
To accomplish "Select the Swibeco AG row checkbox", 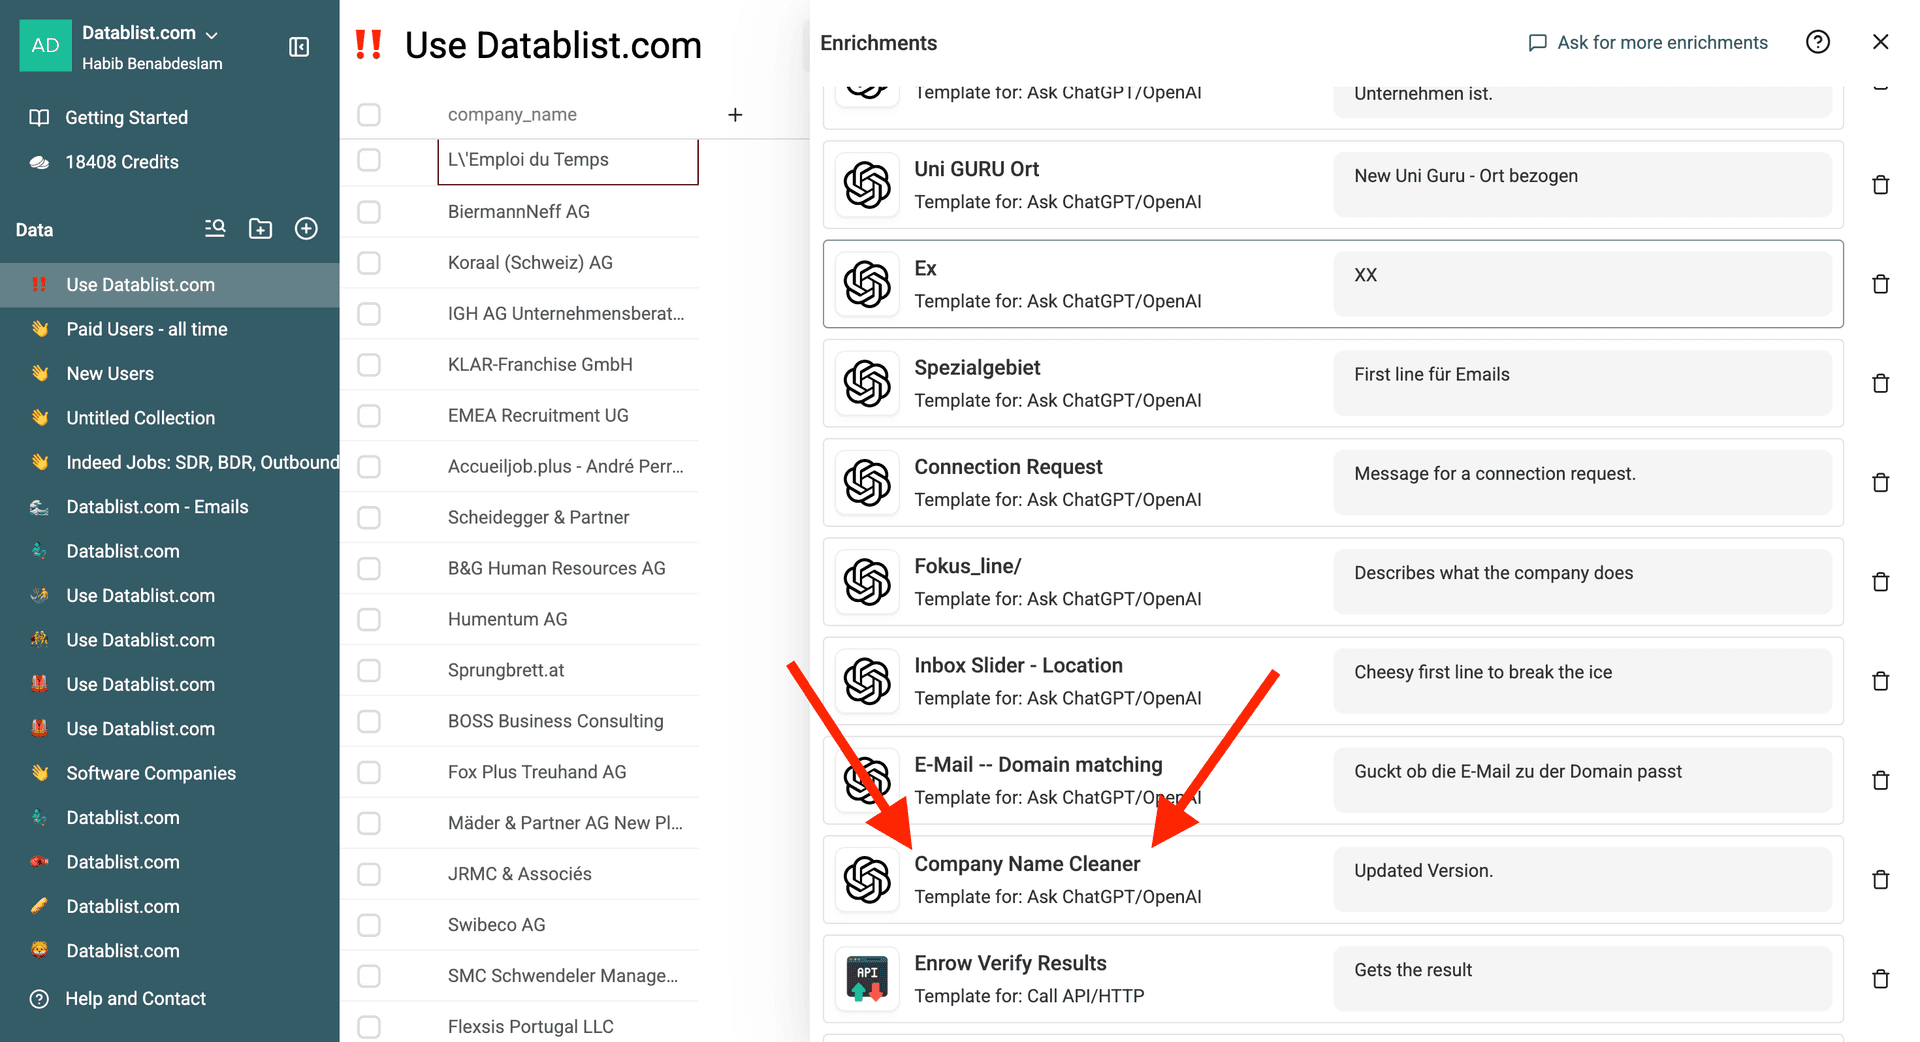I will [369, 925].
